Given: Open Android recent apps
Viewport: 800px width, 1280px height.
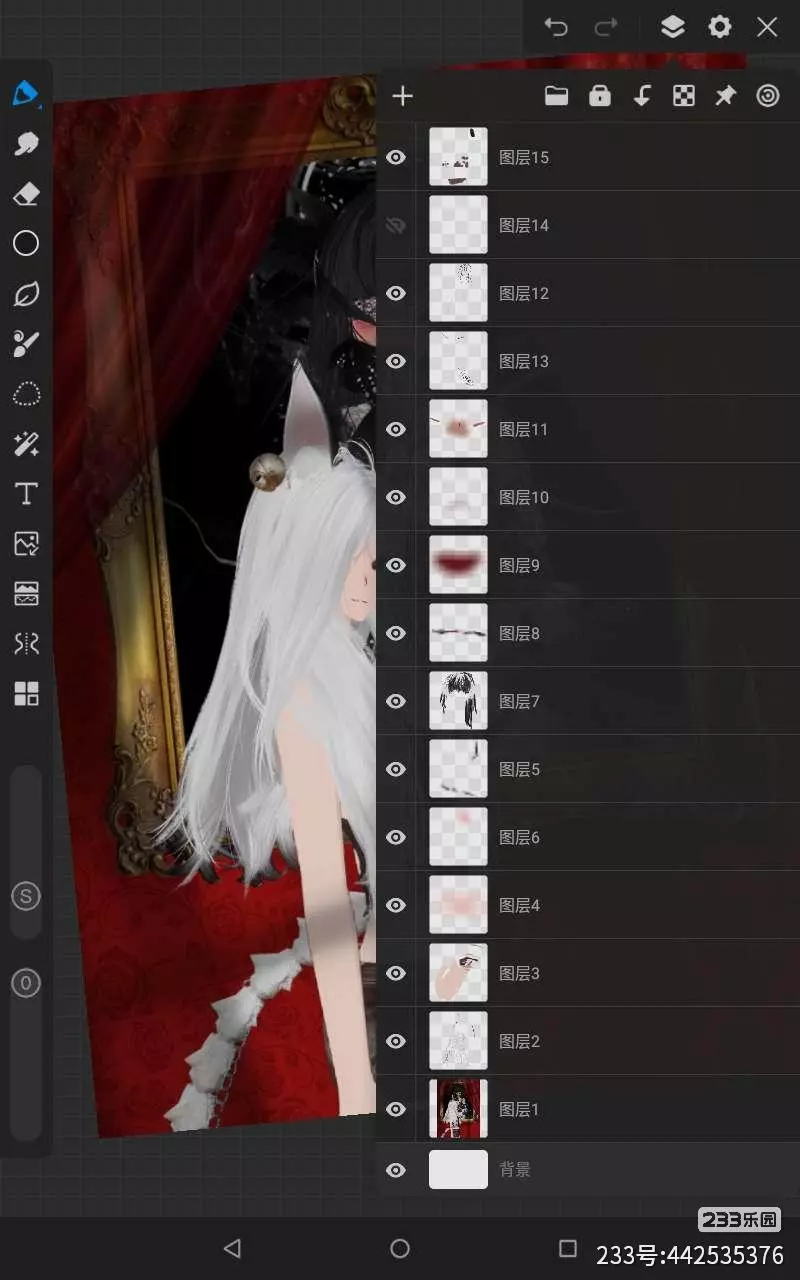Looking at the screenshot, I should (x=568, y=1248).
